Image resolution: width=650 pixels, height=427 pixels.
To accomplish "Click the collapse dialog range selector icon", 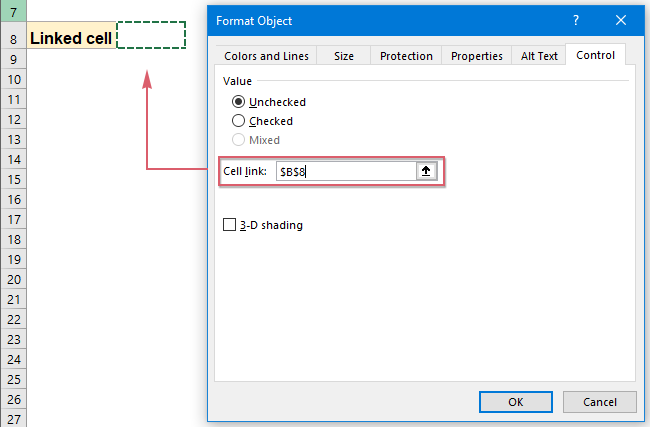I will pyautogui.click(x=426, y=171).
